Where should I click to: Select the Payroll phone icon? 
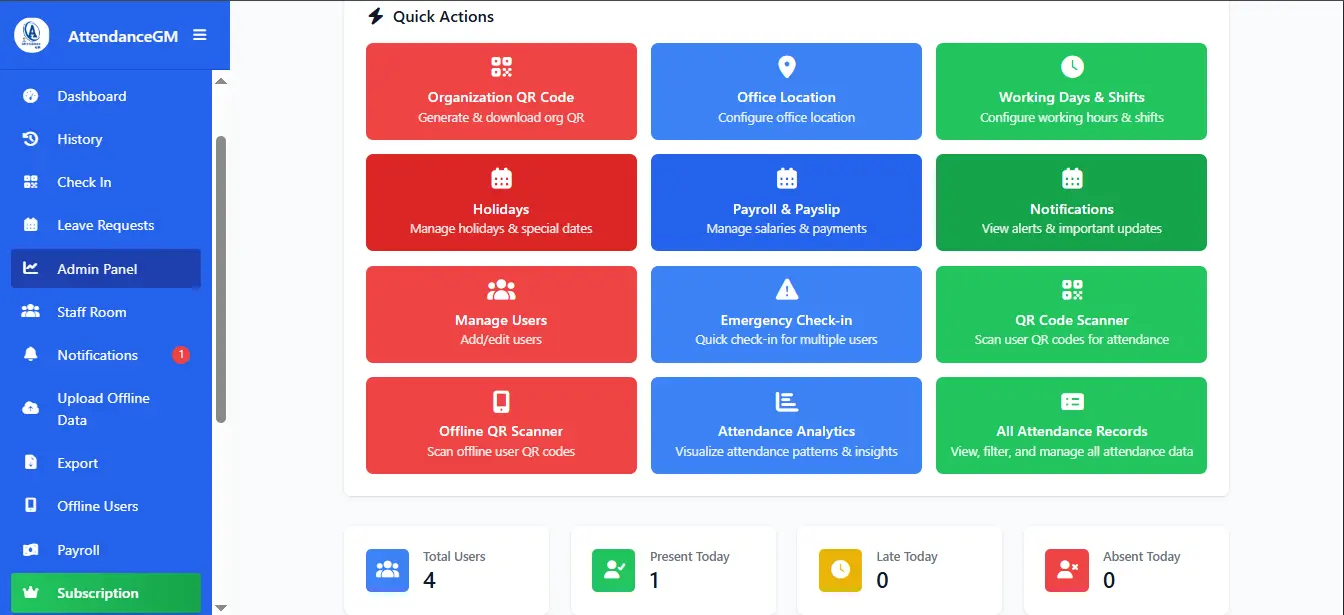point(34,549)
